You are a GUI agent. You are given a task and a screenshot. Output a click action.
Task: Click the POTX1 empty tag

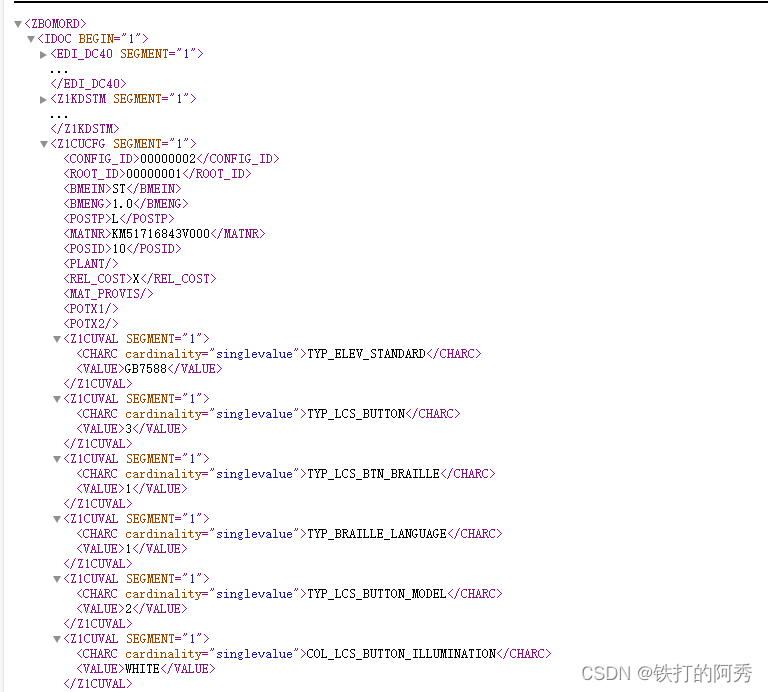click(91, 309)
